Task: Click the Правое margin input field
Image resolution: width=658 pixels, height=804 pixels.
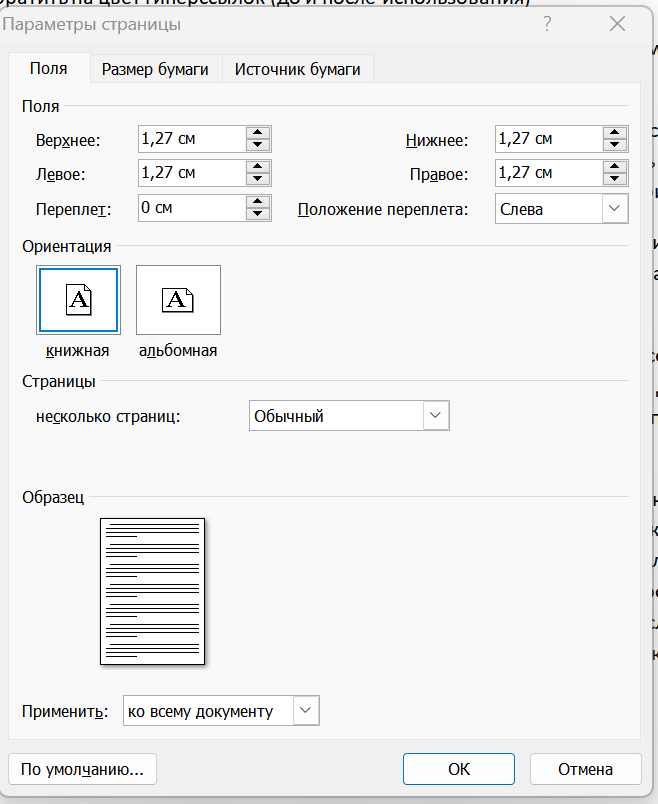Action: click(549, 173)
